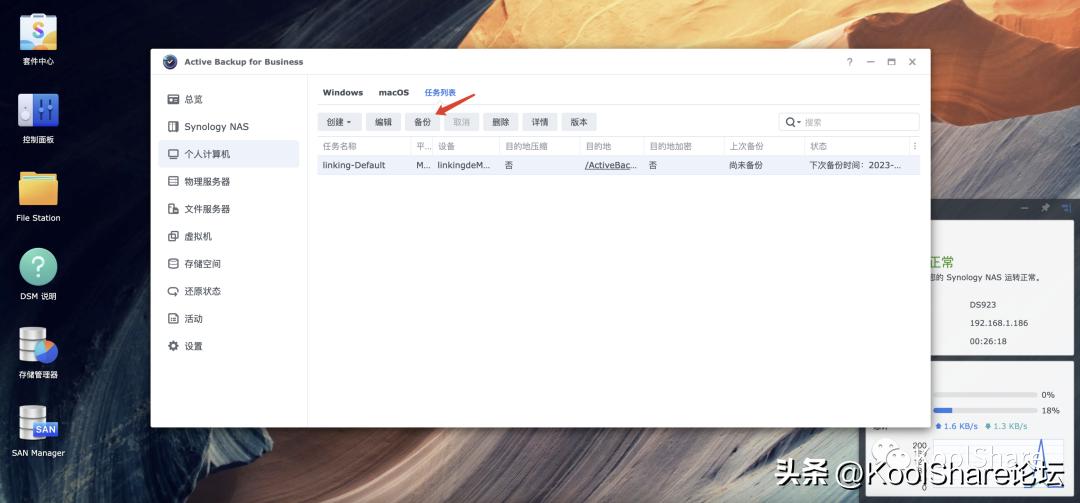Click the magnifier icon in search box
This screenshot has width=1080, height=503.
(x=790, y=122)
